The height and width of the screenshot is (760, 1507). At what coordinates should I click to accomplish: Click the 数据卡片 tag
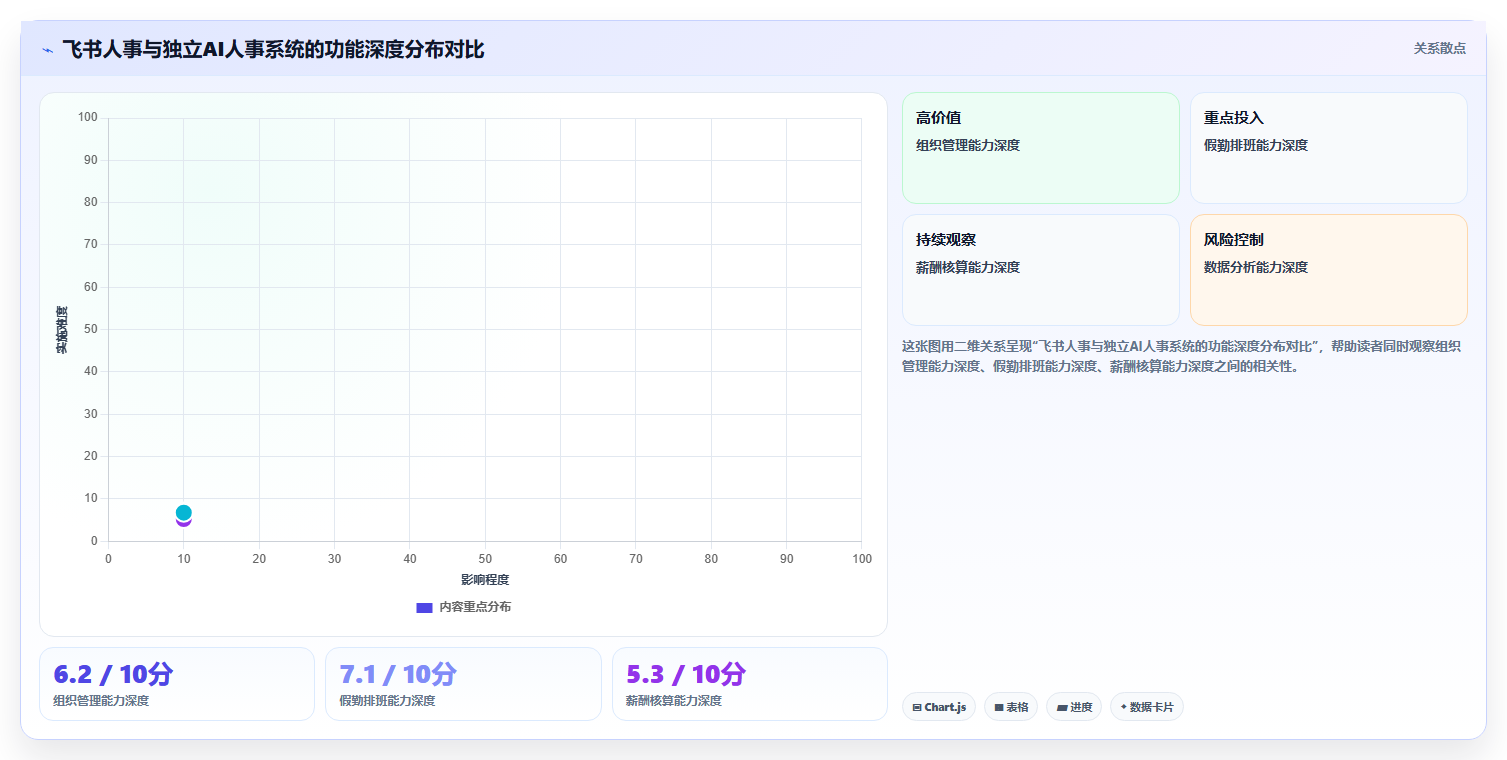coord(1147,707)
